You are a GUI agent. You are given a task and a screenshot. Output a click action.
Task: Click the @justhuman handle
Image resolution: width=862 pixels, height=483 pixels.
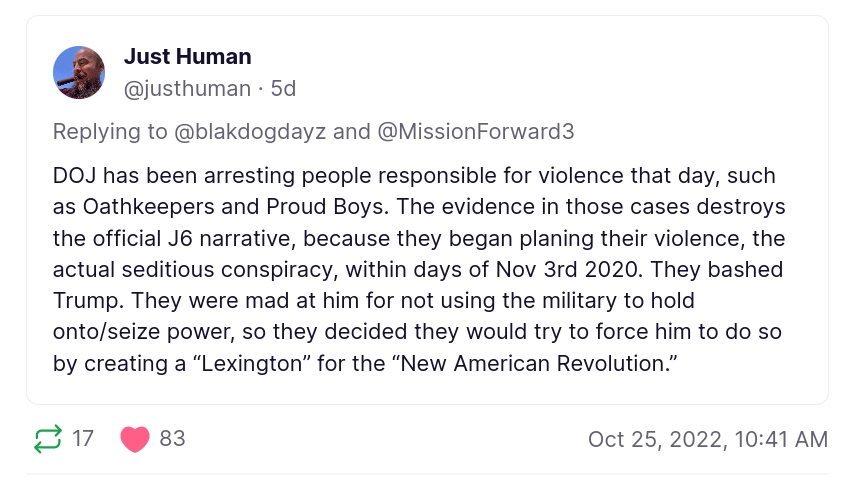[x=187, y=88]
